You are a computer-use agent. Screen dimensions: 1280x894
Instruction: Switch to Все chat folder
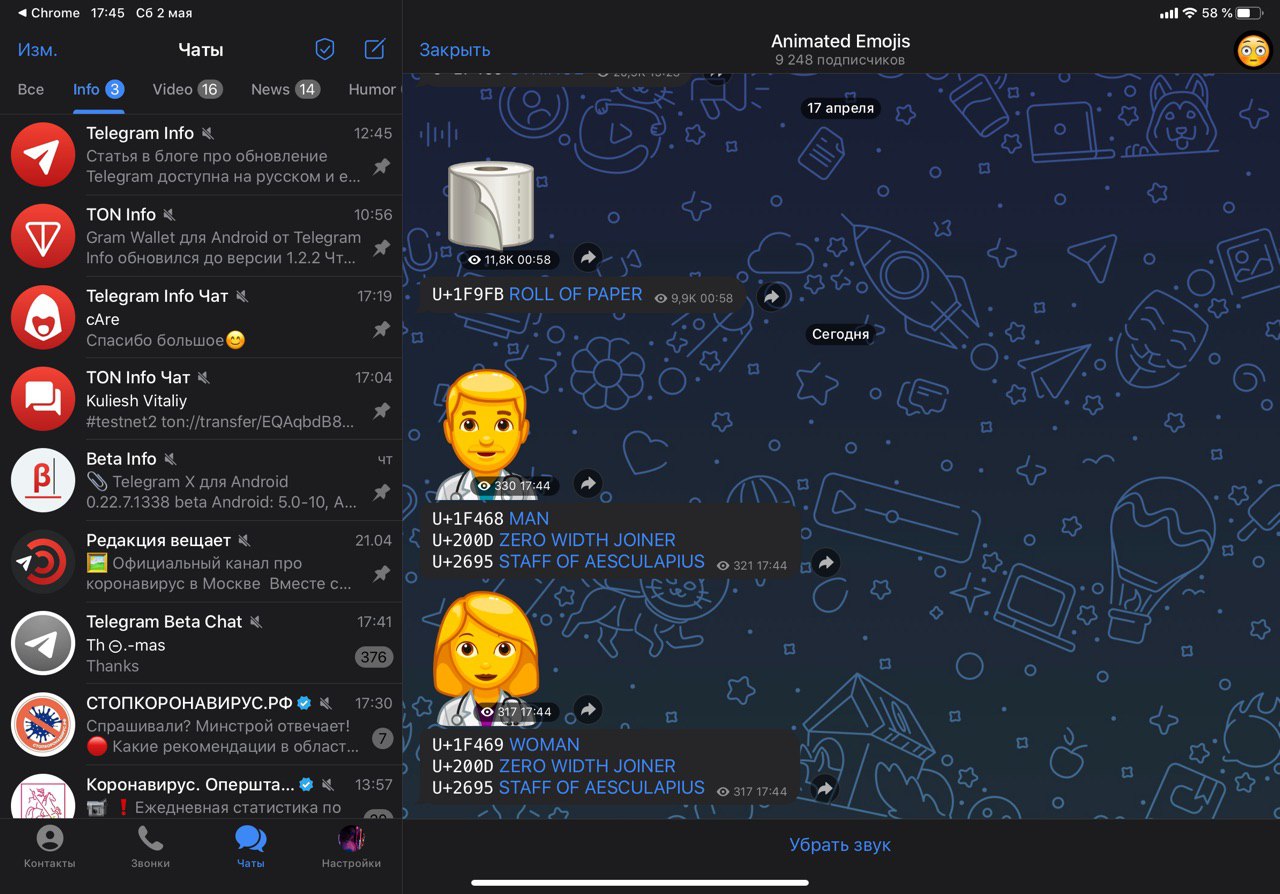point(31,89)
